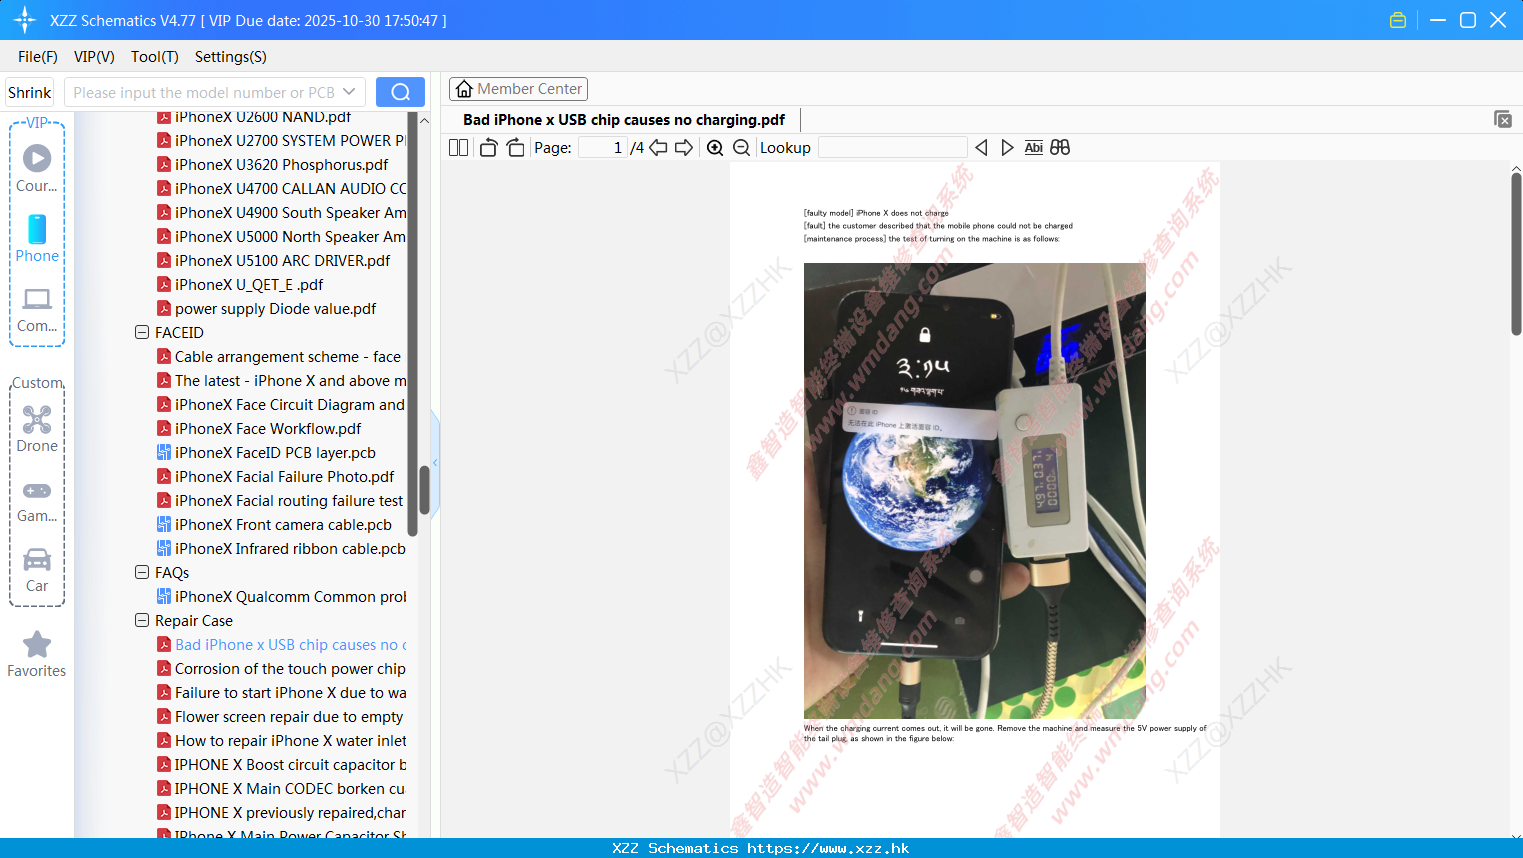Click the search button next to model input
1523x858 pixels.
[x=400, y=92]
